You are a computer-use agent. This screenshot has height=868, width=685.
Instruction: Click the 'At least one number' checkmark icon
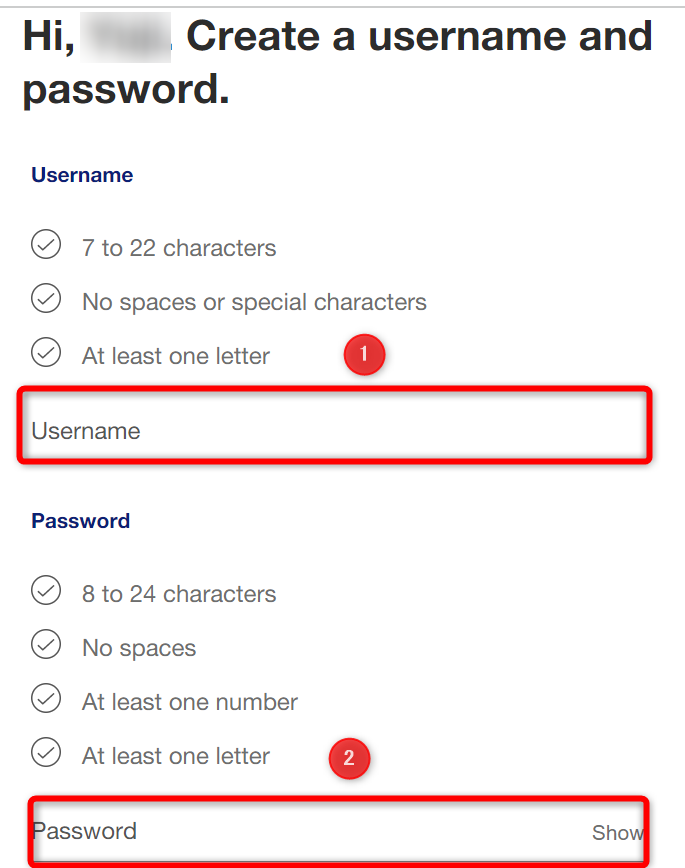[x=46, y=698]
